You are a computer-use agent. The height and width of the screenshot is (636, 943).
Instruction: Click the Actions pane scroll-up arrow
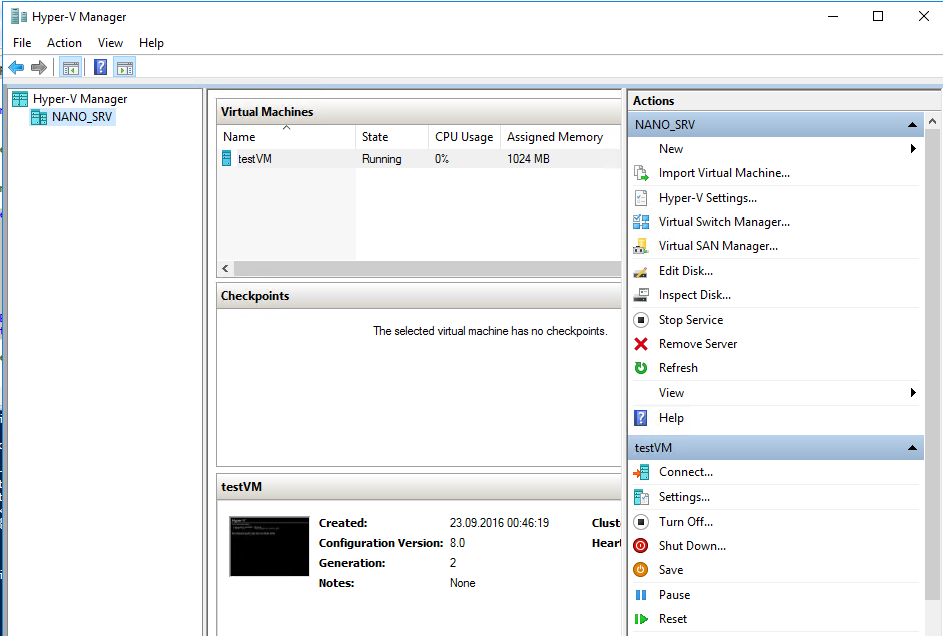pos(932,121)
